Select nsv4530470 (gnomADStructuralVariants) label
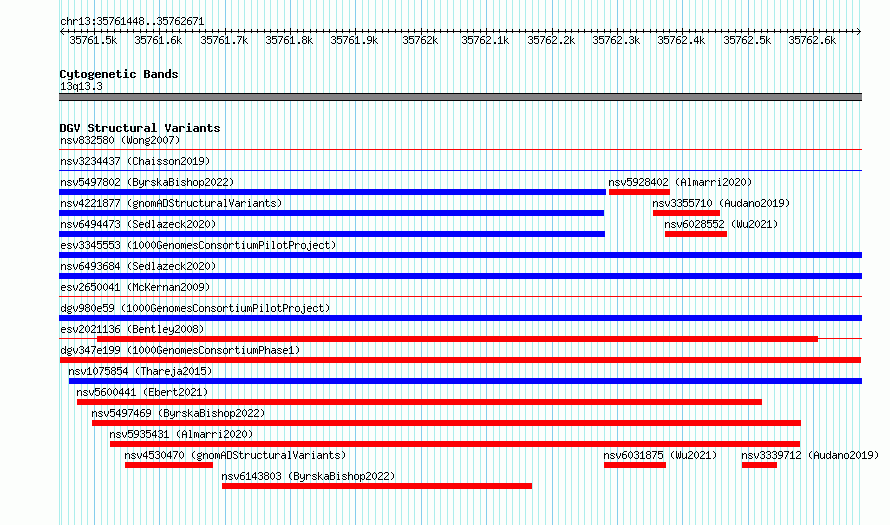This screenshot has width=890, height=525. pyautogui.click(x=235, y=455)
